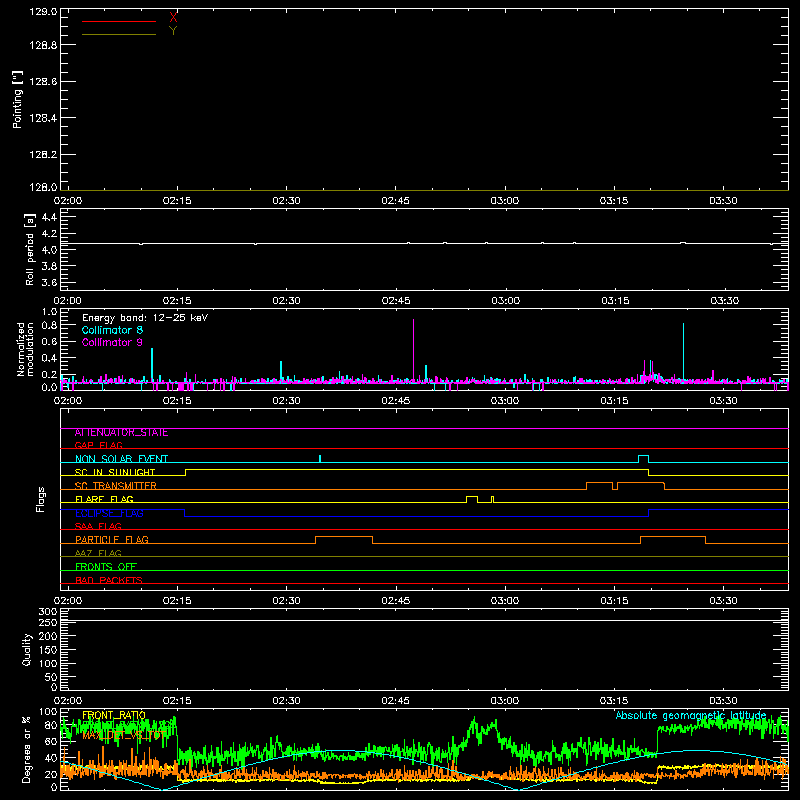Click the SC_TRANSMITTER flag label
This screenshot has height=800, width=800.
pos(116,485)
